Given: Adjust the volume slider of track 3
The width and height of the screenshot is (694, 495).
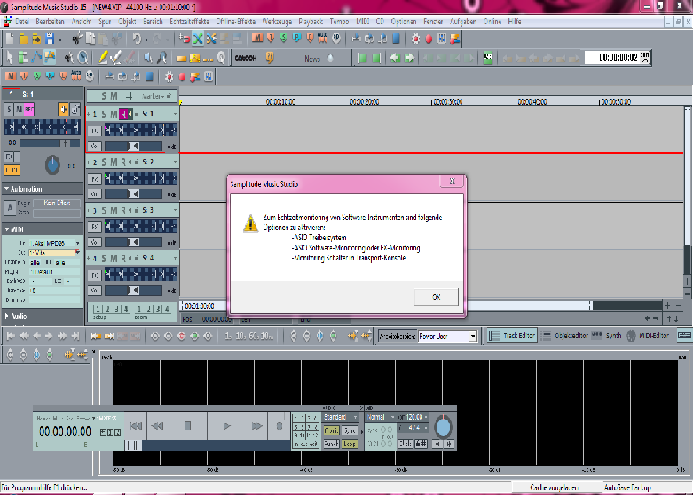Looking at the screenshot, I should [x=133, y=242].
